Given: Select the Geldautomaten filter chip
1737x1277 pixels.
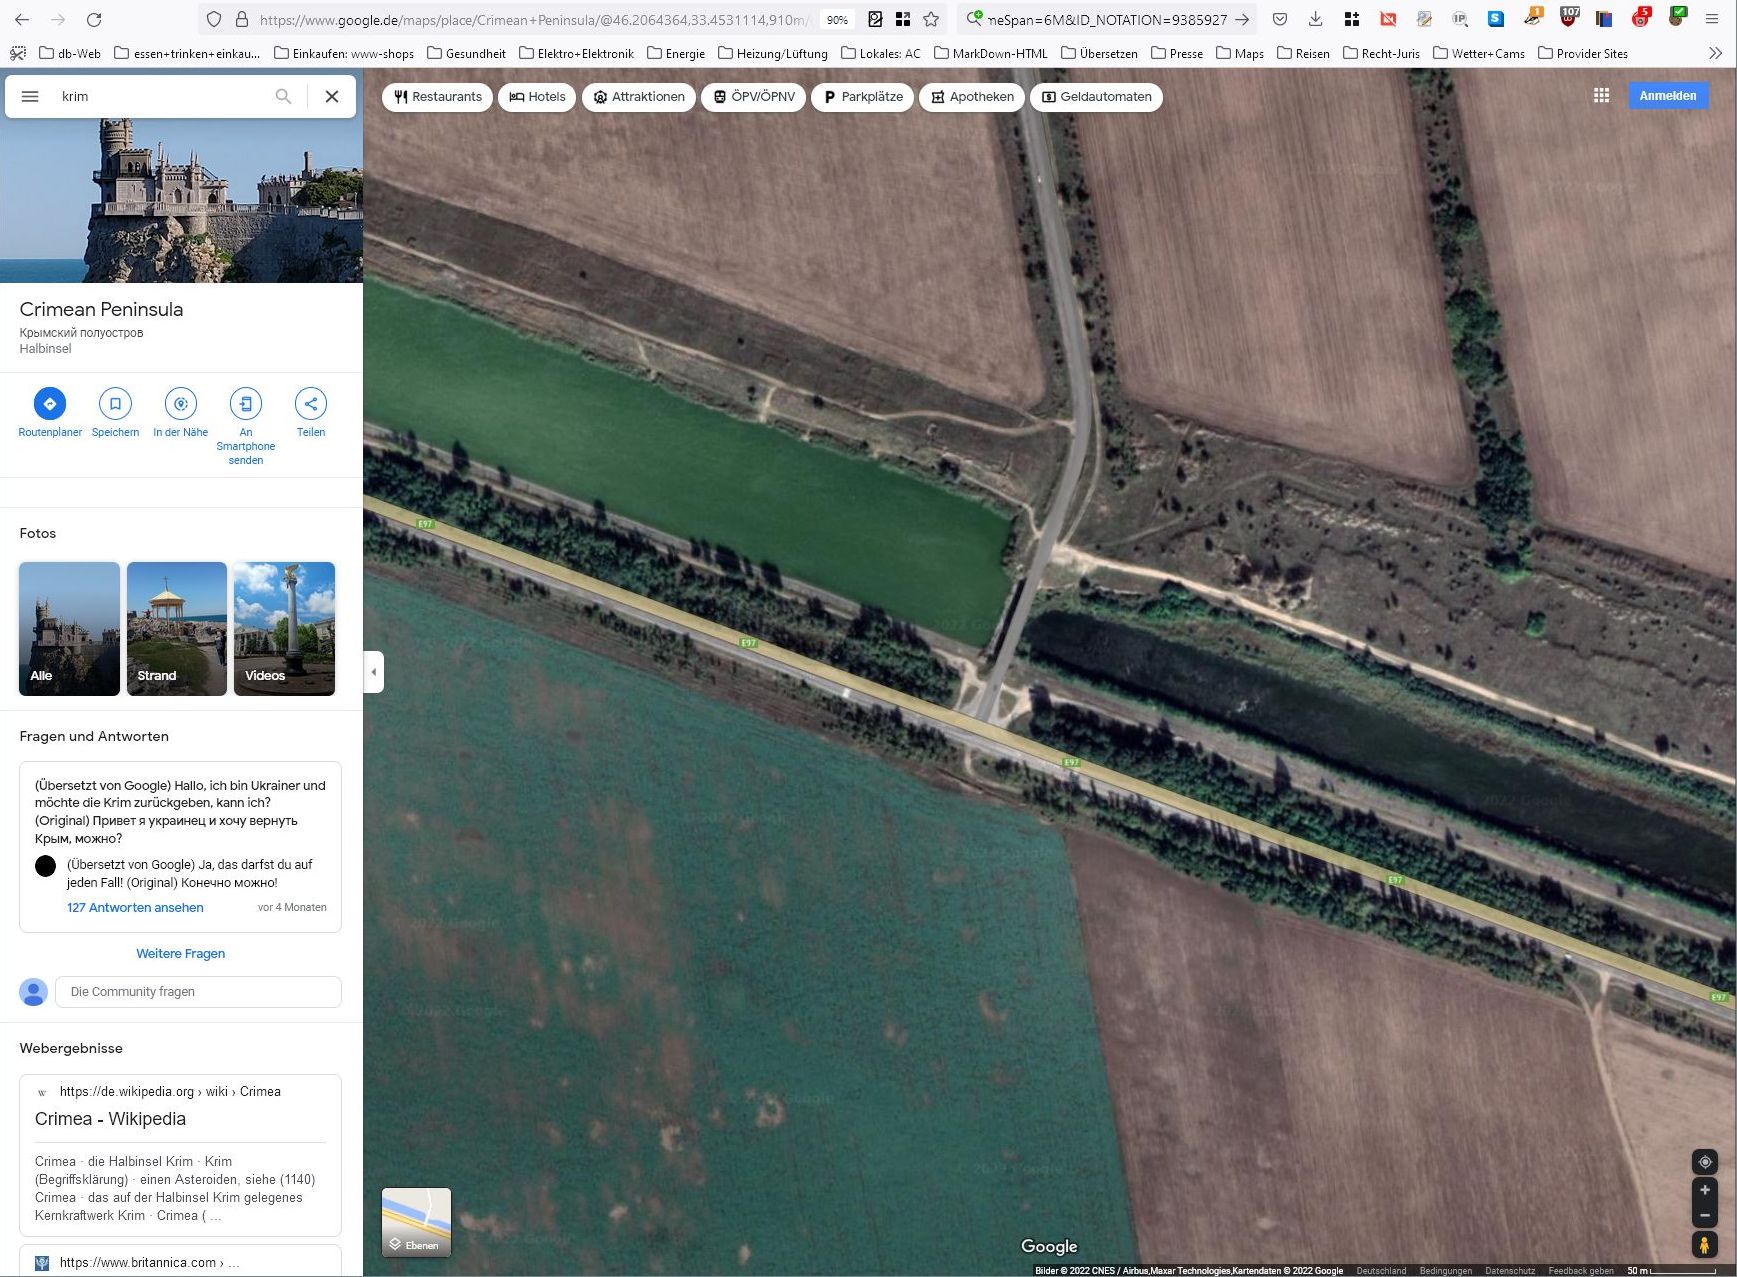Looking at the screenshot, I should [1096, 97].
